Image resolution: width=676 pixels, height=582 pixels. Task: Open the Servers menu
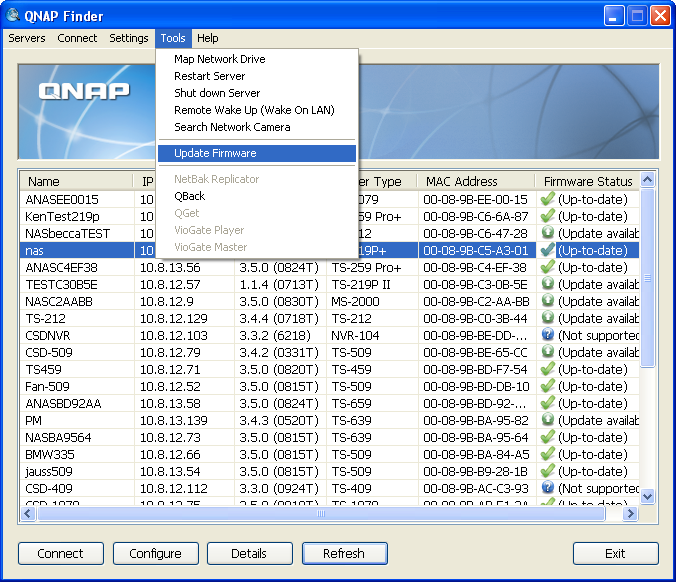27,38
